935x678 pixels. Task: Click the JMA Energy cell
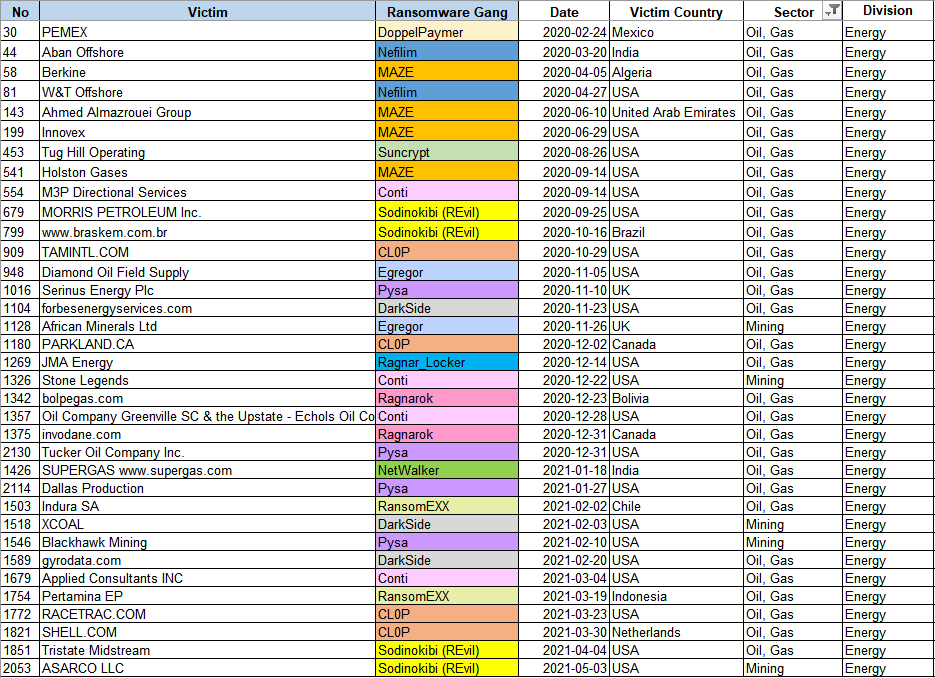click(x=208, y=362)
